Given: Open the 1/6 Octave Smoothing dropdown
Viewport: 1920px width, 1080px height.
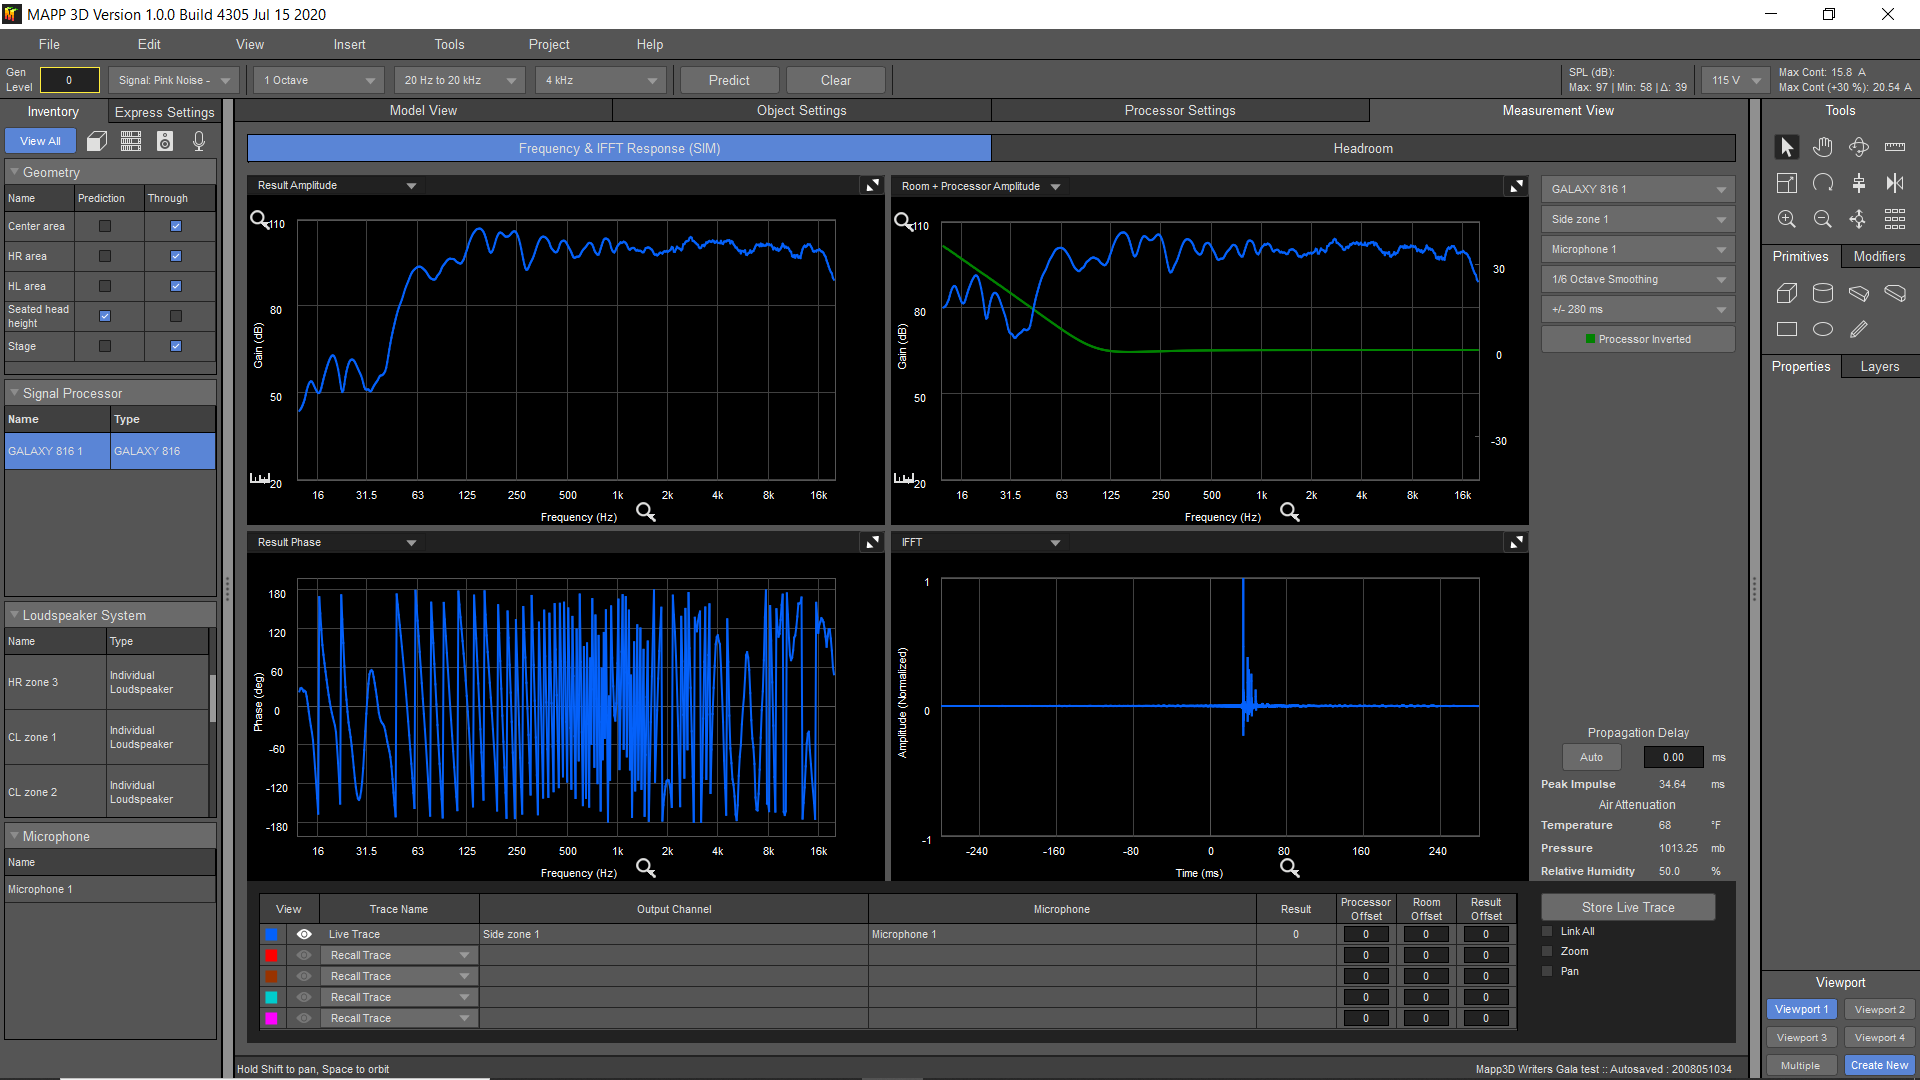Looking at the screenshot, I should (x=1638, y=279).
